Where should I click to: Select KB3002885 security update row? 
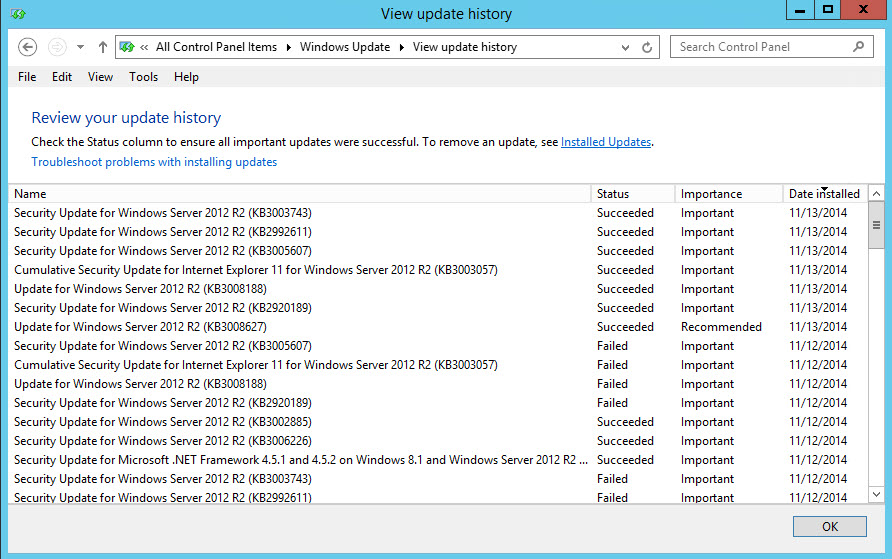[438, 422]
